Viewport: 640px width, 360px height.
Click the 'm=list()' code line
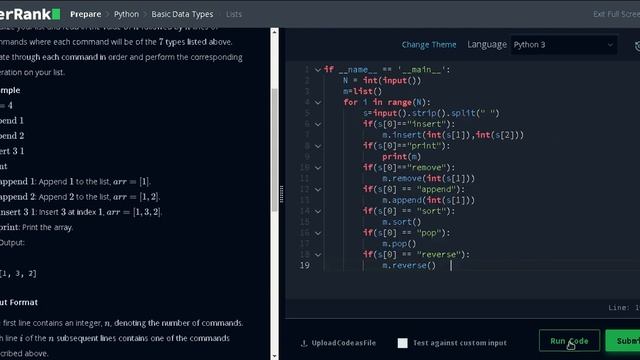point(362,91)
